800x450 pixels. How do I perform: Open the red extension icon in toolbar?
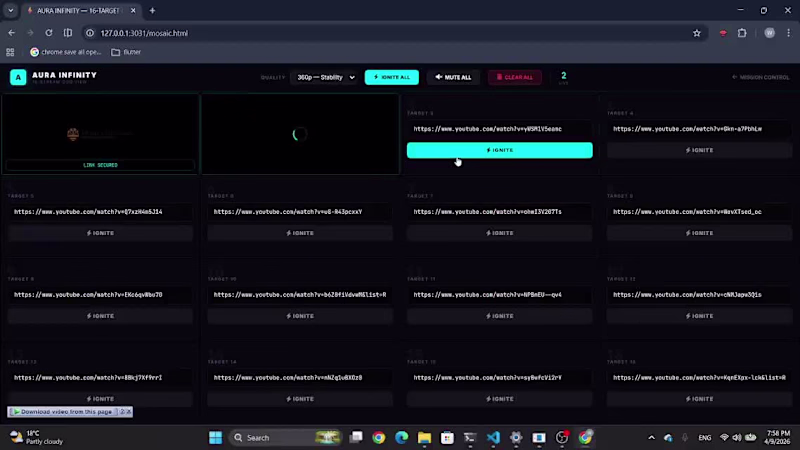[723, 33]
